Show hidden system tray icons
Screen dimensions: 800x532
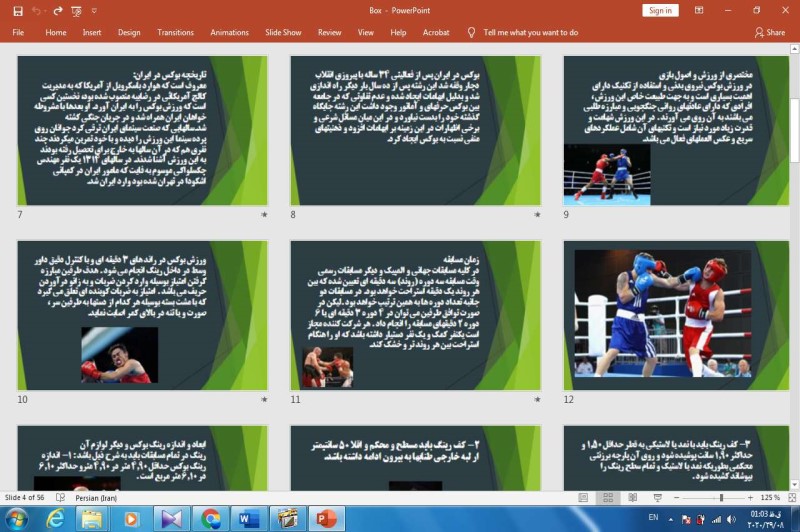click(x=673, y=518)
